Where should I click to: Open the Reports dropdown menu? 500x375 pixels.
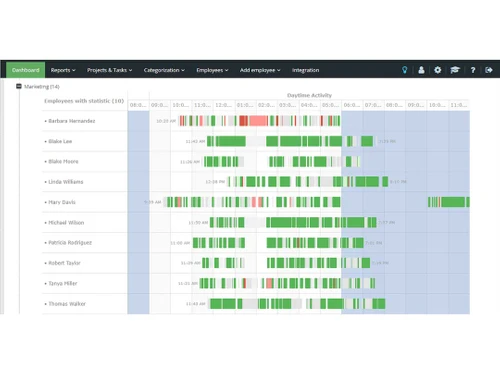point(63,70)
